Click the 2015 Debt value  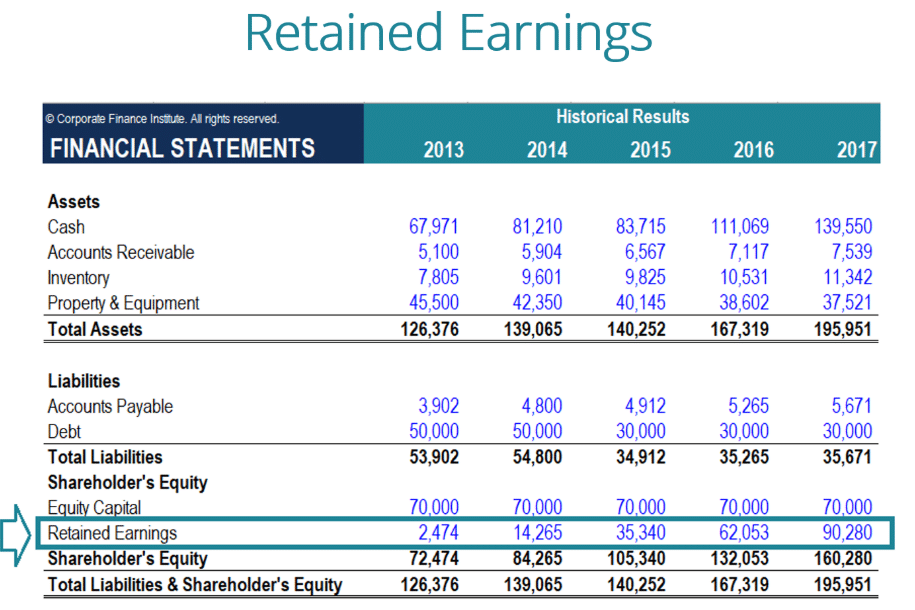tap(641, 431)
